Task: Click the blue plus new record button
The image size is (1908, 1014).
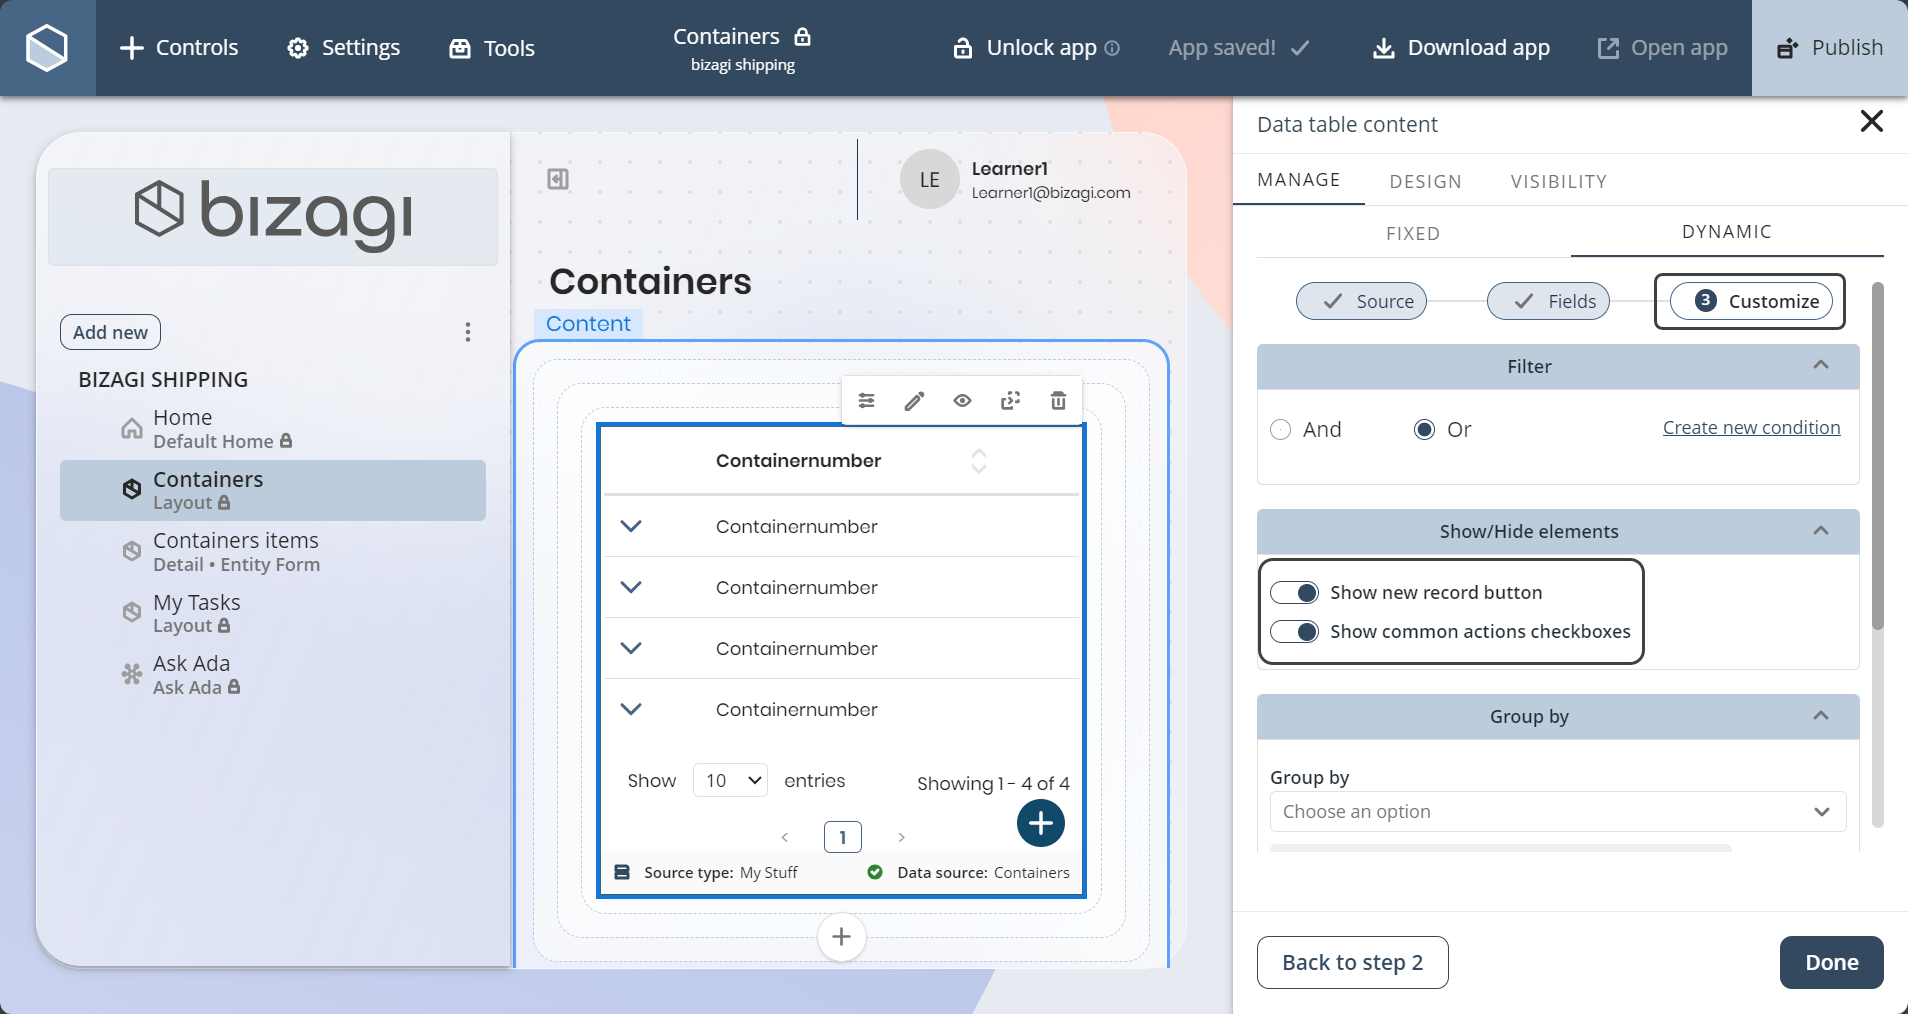Action: point(1041,823)
